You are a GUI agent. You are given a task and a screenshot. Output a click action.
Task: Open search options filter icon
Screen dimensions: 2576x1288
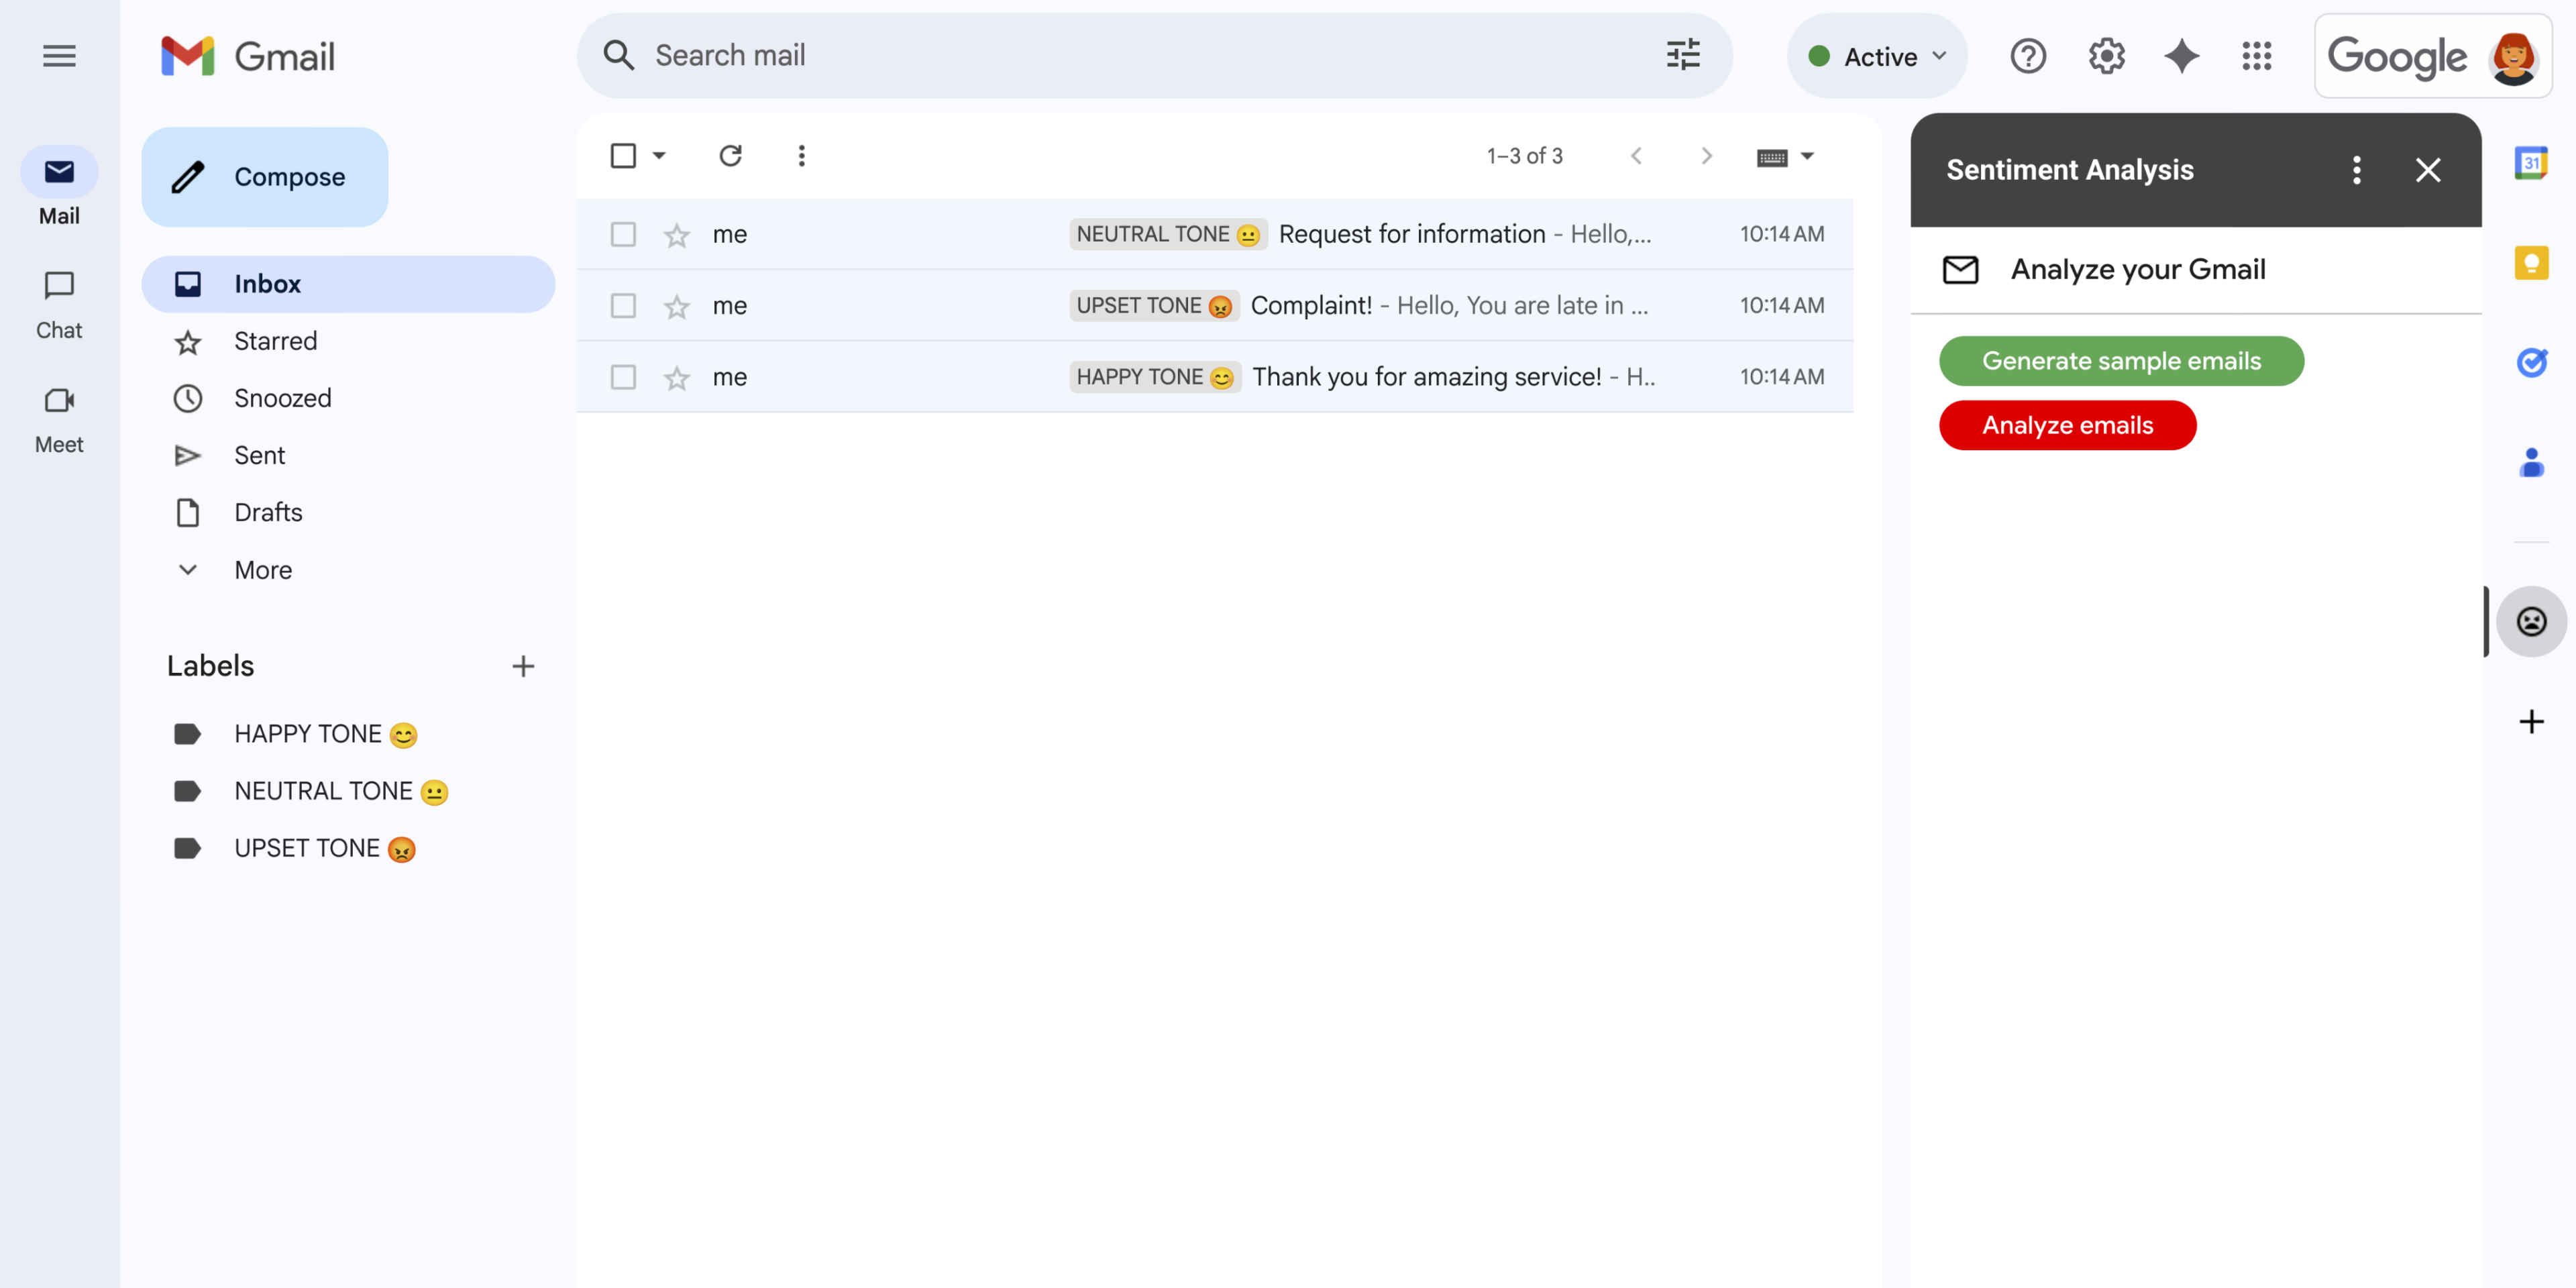click(x=1682, y=56)
